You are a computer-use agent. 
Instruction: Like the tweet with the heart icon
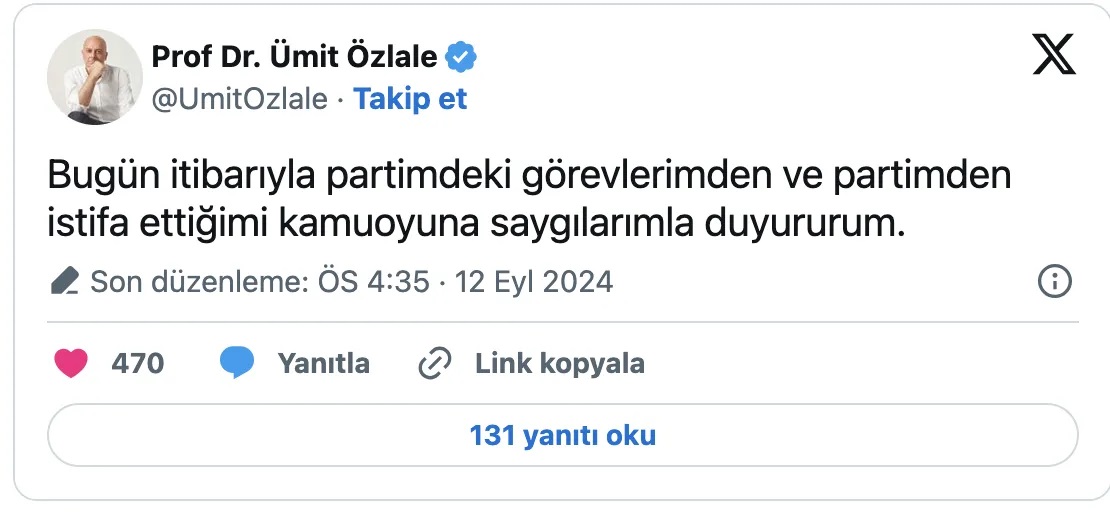click(71, 363)
